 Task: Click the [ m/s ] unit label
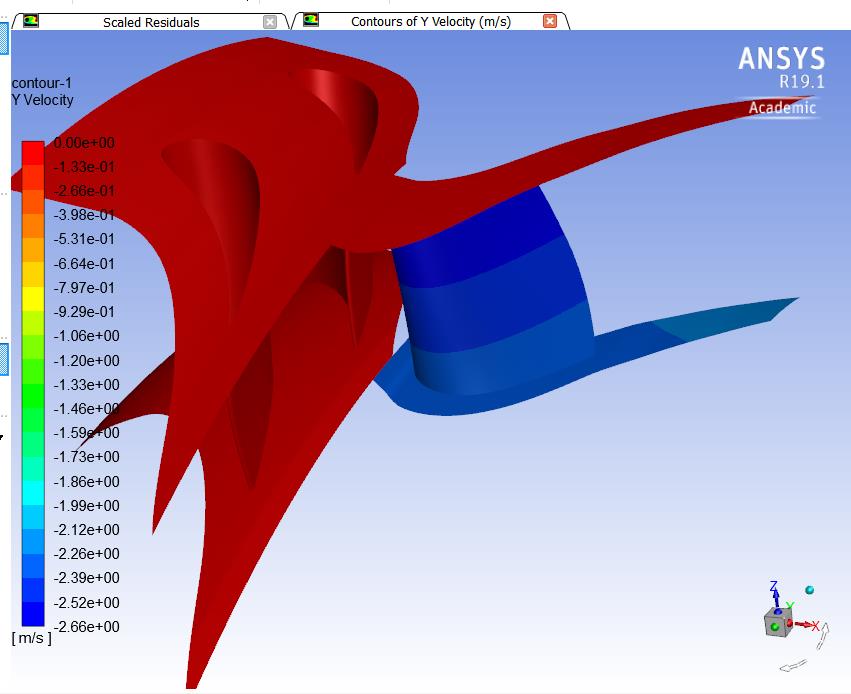click(31, 638)
